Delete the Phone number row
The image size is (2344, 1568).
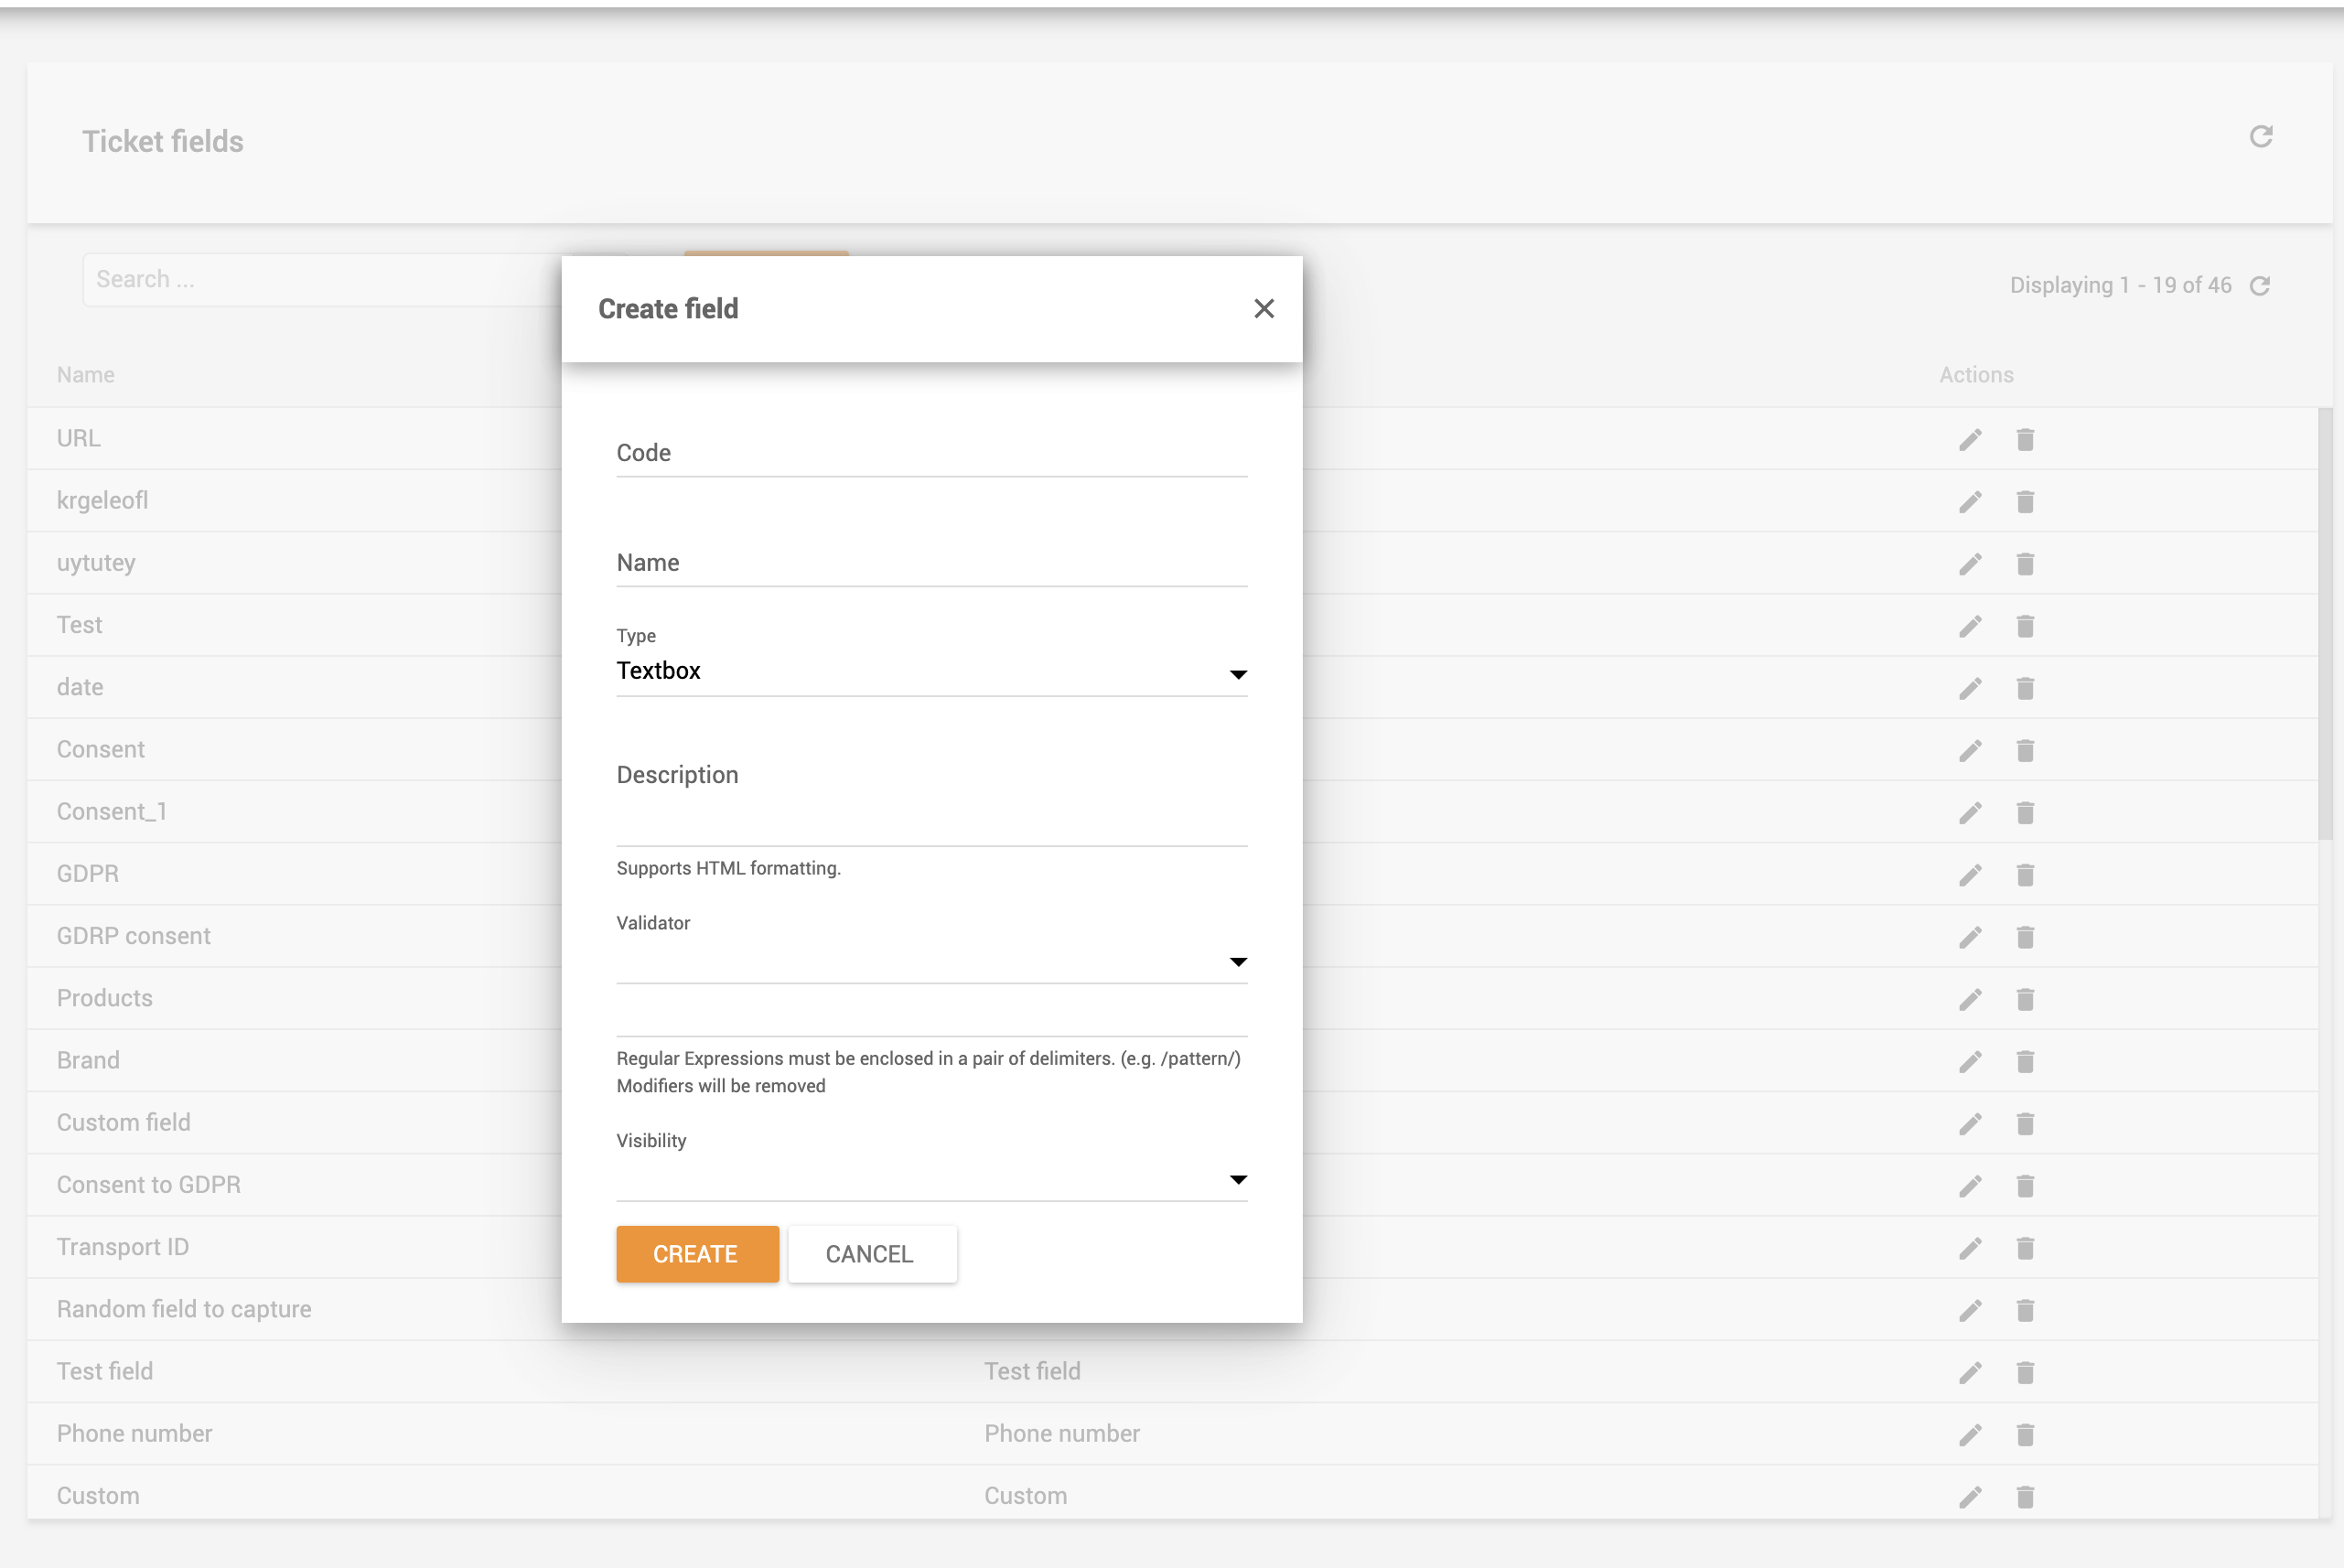[2025, 1435]
